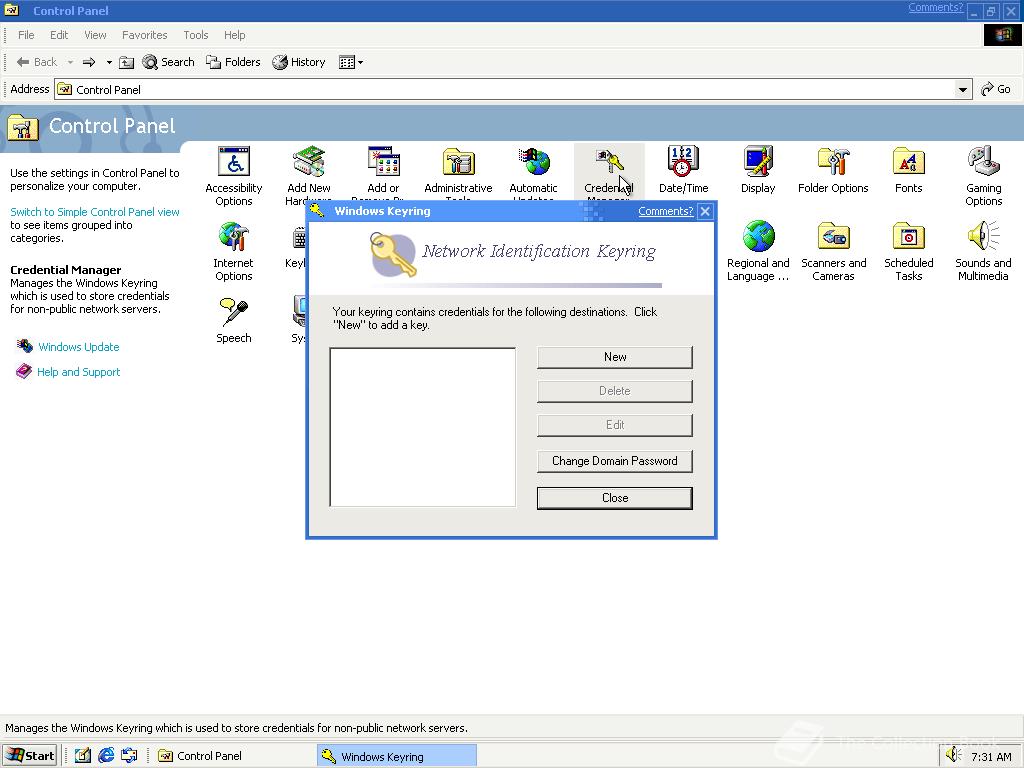Switch to Simple Control Panel view

pyautogui.click(x=95, y=212)
